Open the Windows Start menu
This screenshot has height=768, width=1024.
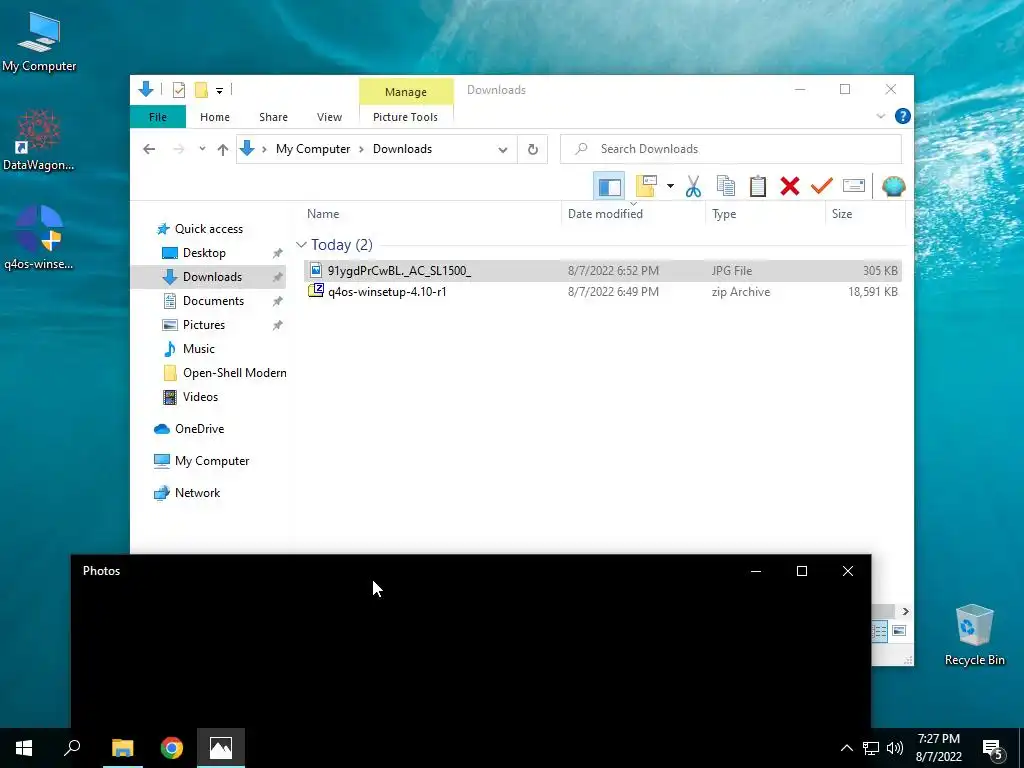pyautogui.click(x=24, y=748)
